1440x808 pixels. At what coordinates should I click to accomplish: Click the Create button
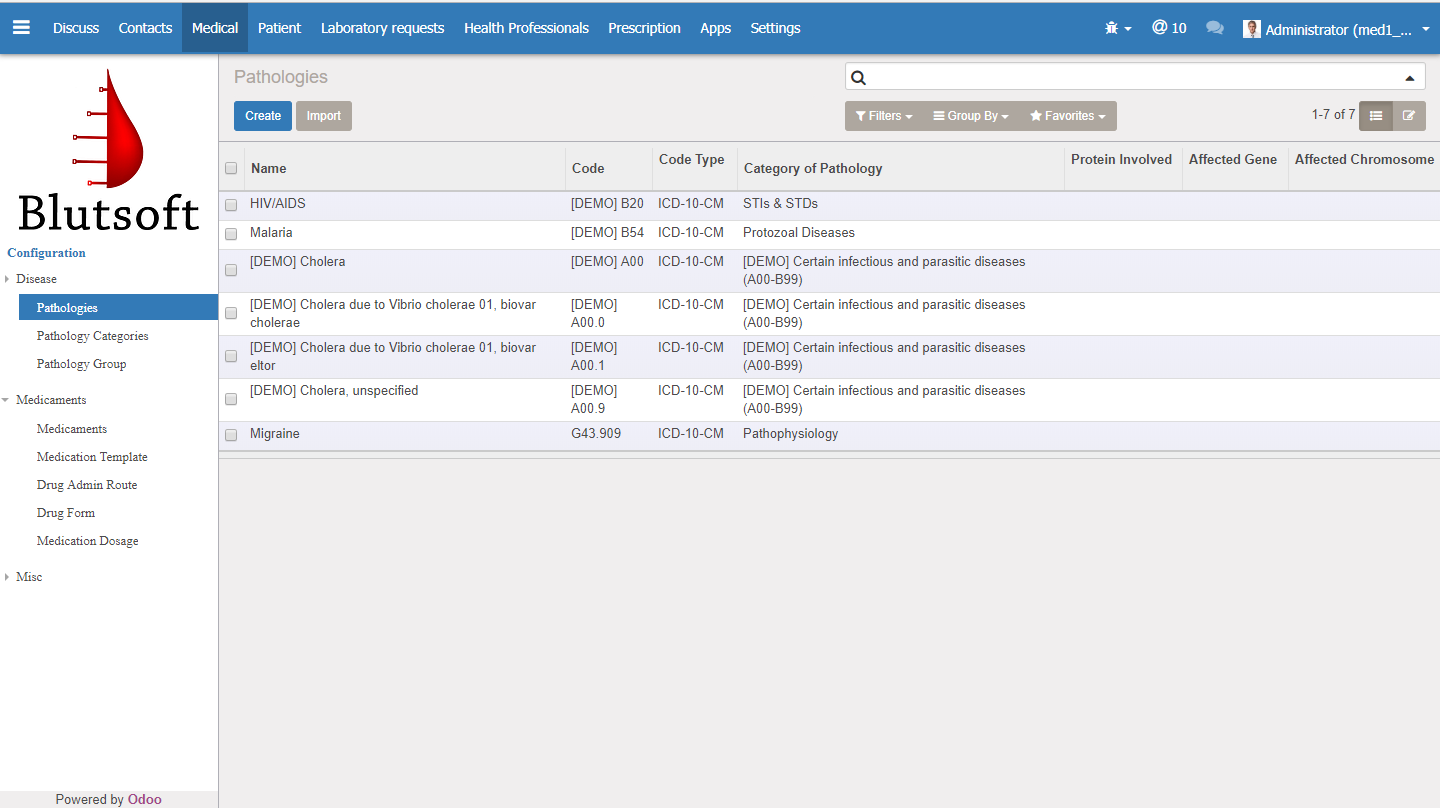point(263,116)
